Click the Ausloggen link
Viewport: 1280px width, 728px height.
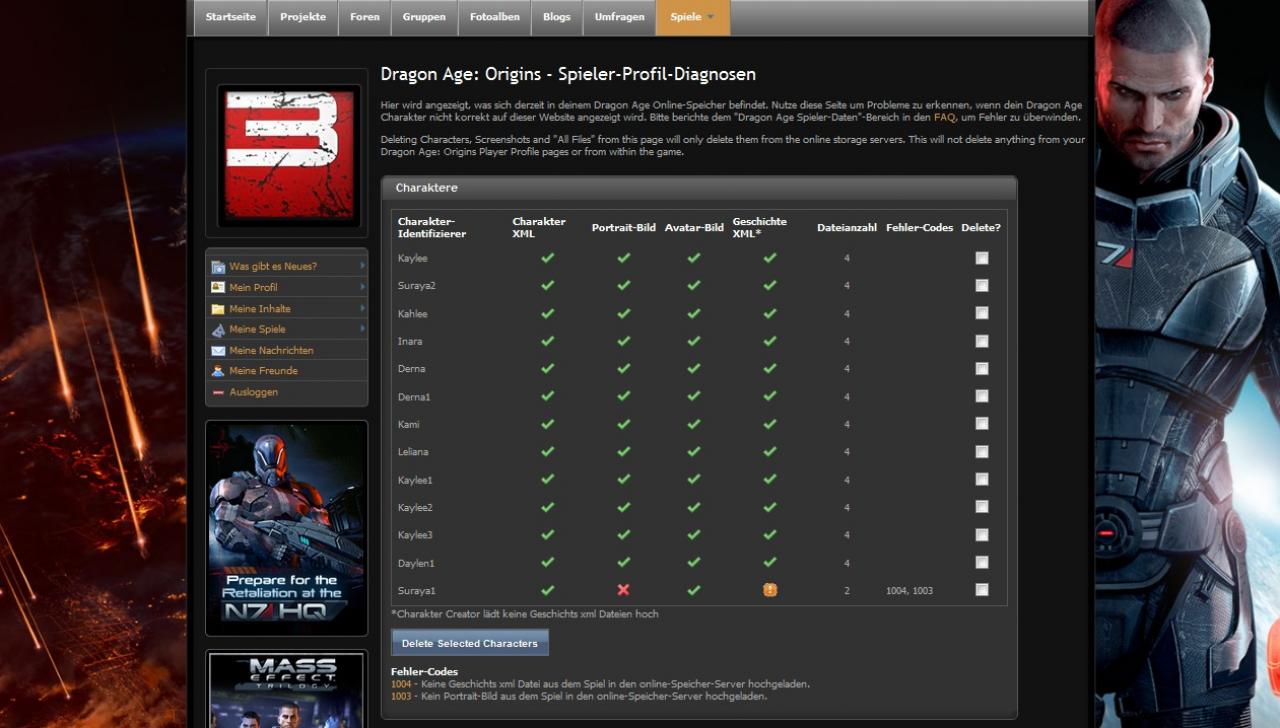pyautogui.click(x=254, y=392)
